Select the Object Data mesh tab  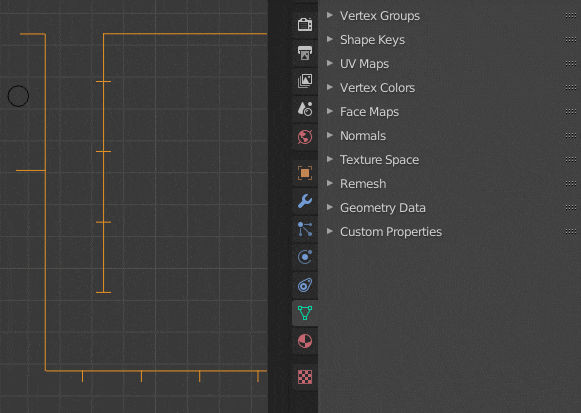pyautogui.click(x=305, y=313)
